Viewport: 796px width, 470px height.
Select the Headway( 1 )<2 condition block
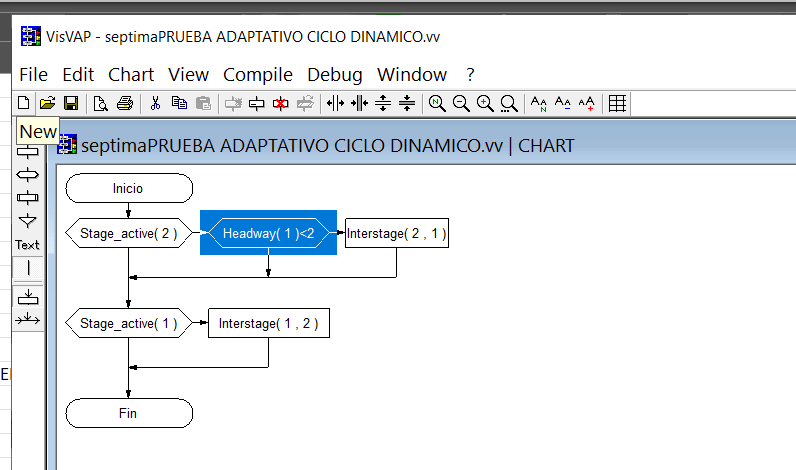point(268,235)
